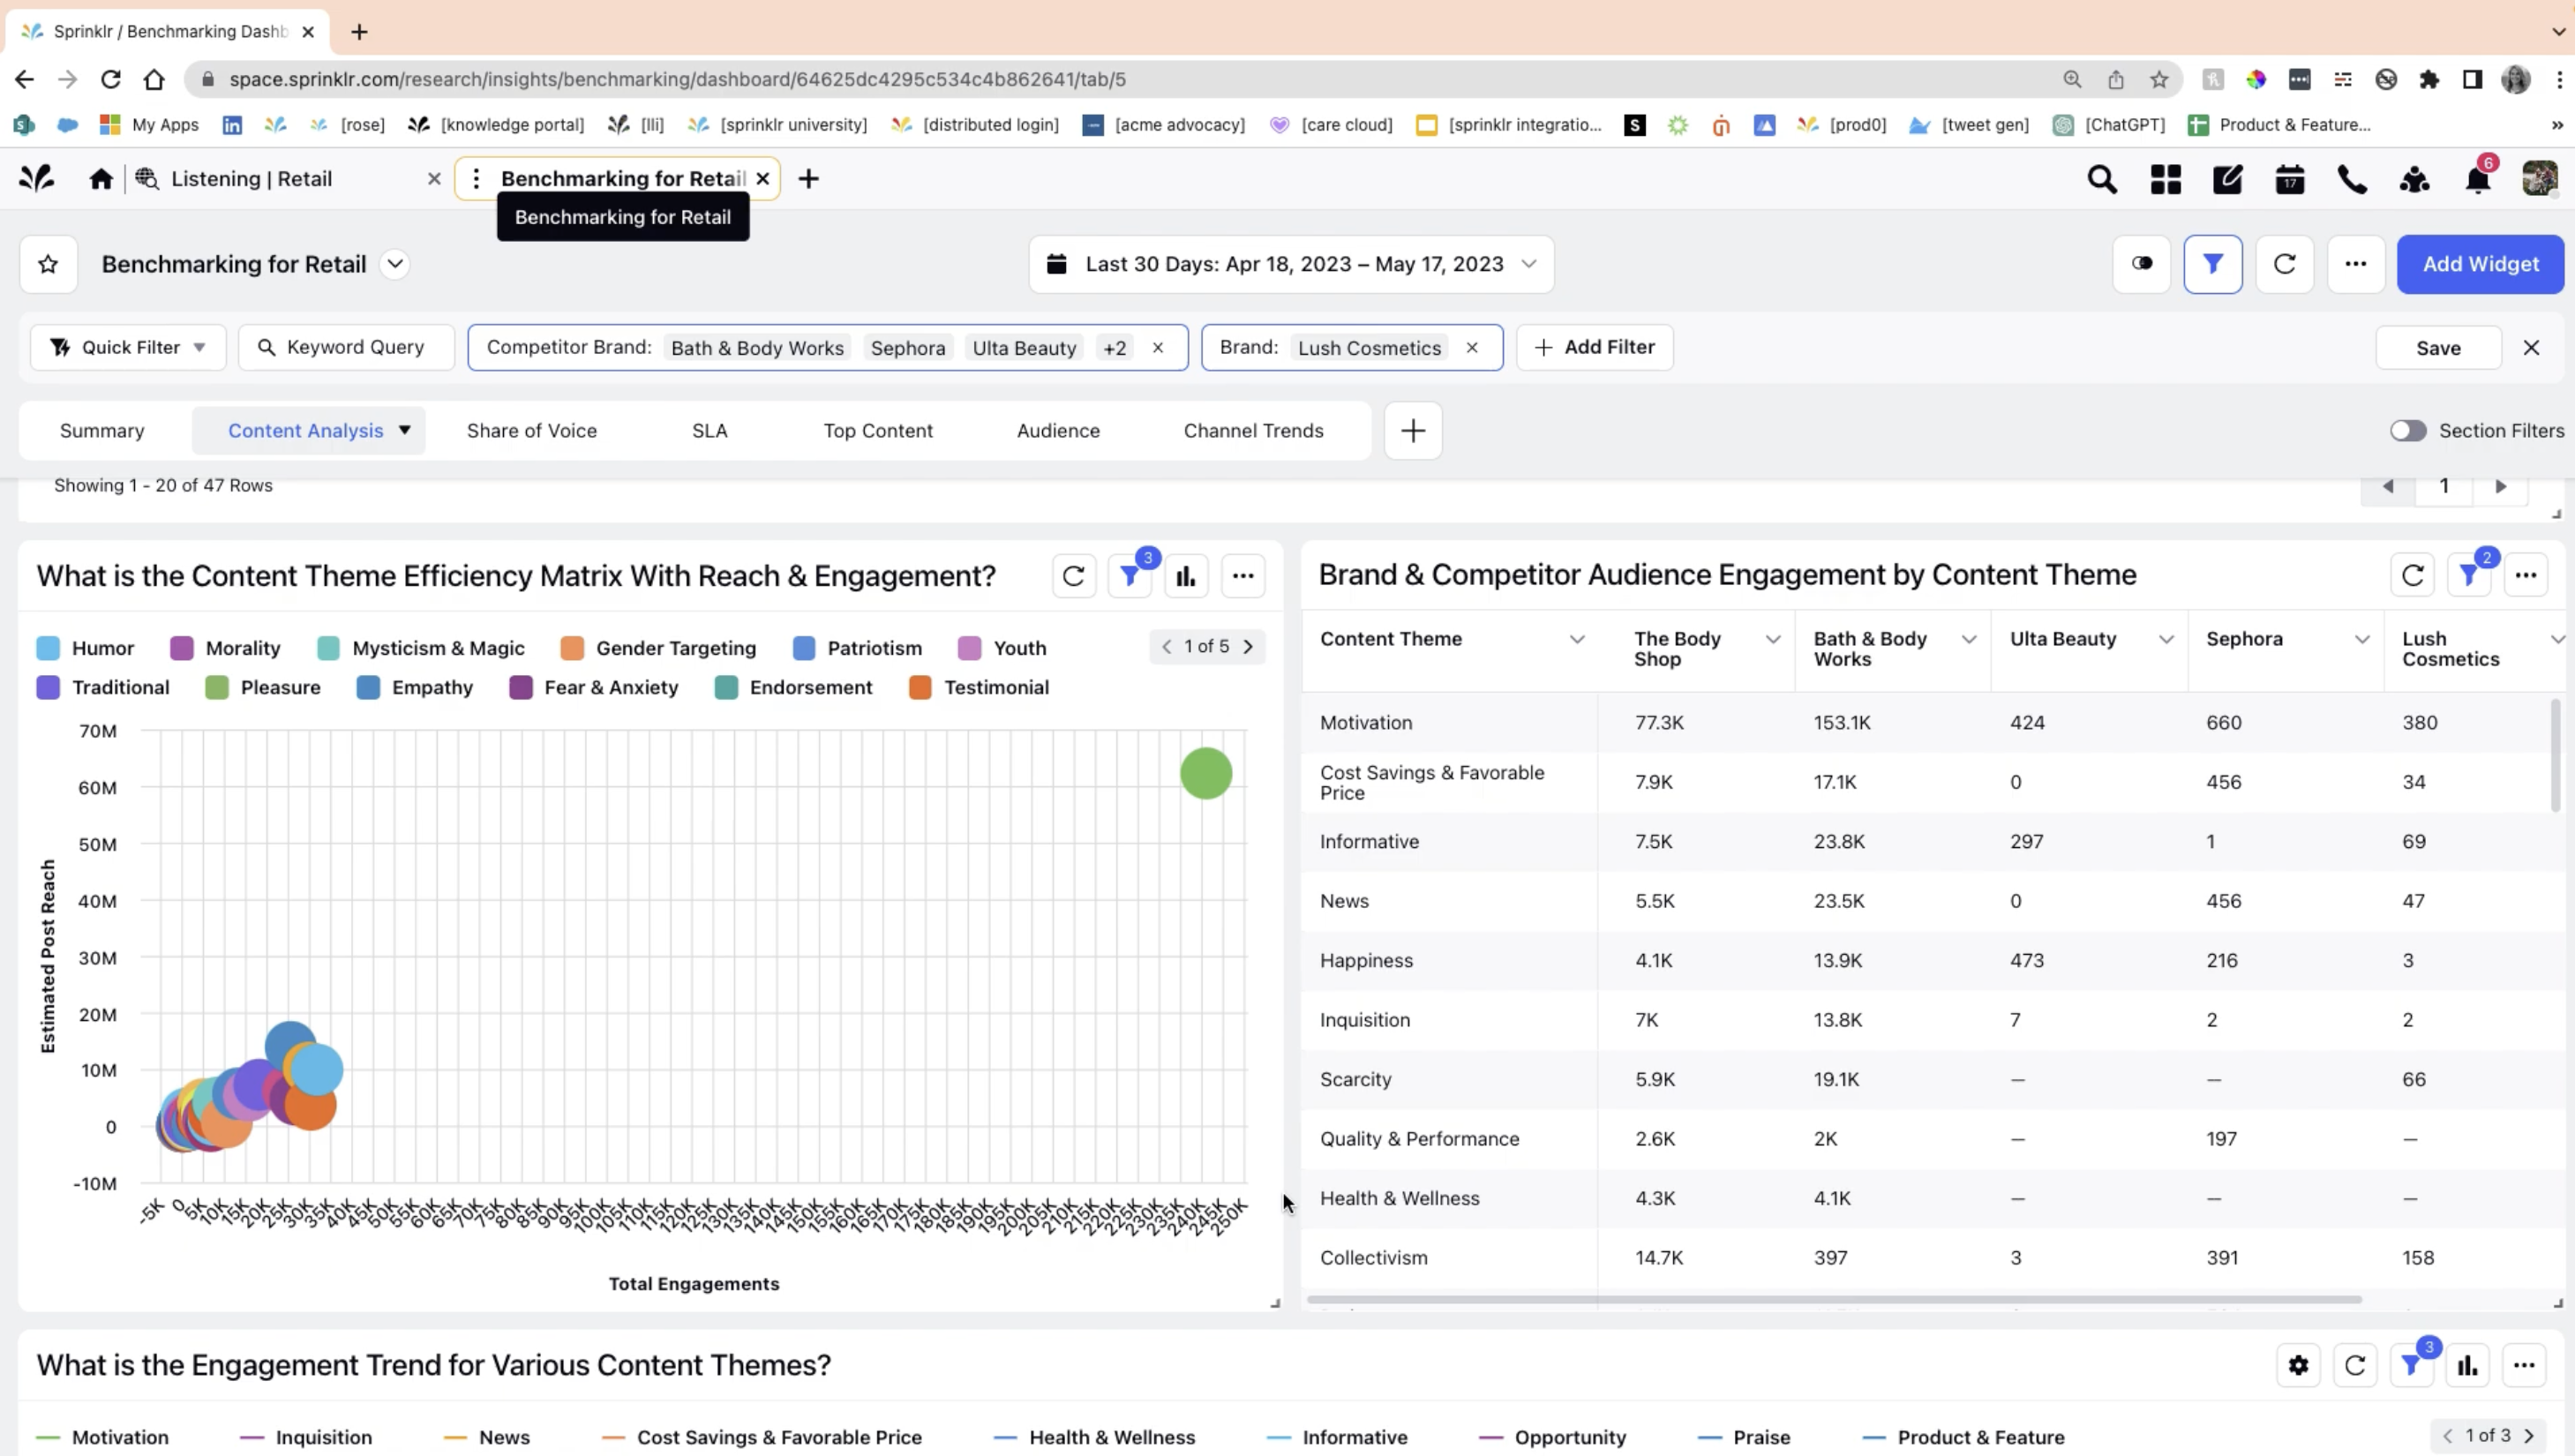The image size is (2575, 1456).
Task: Open the Top Content tab
Action: point(877,431)
